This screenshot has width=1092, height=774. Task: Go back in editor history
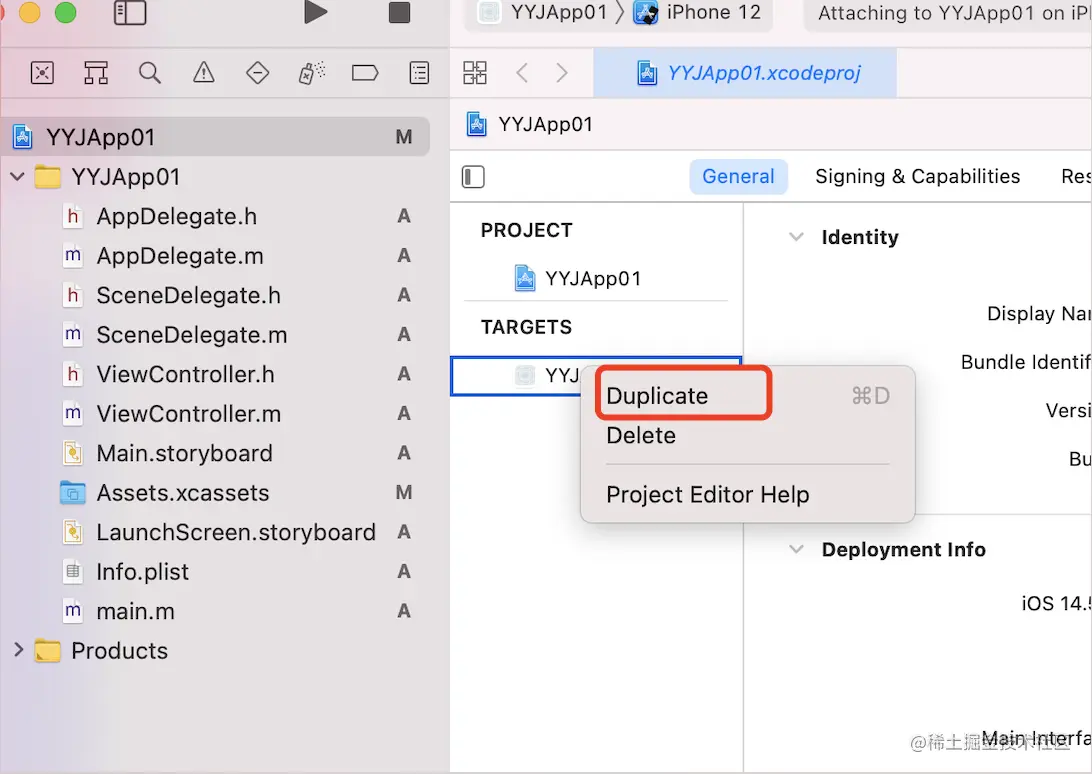[522, 72]
